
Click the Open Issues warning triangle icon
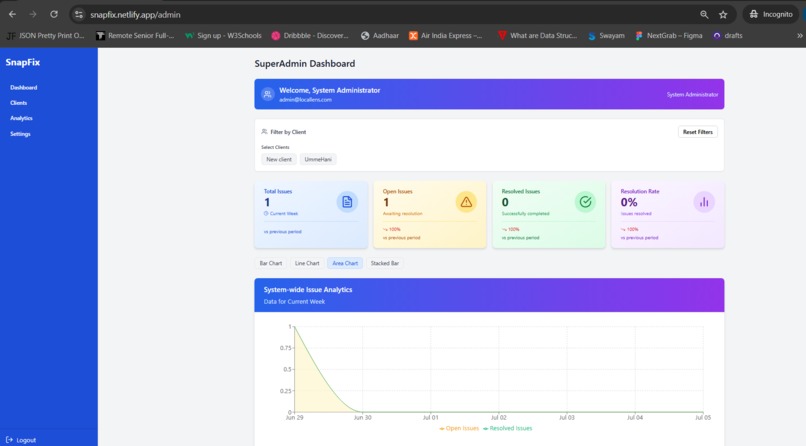[466, 202]
